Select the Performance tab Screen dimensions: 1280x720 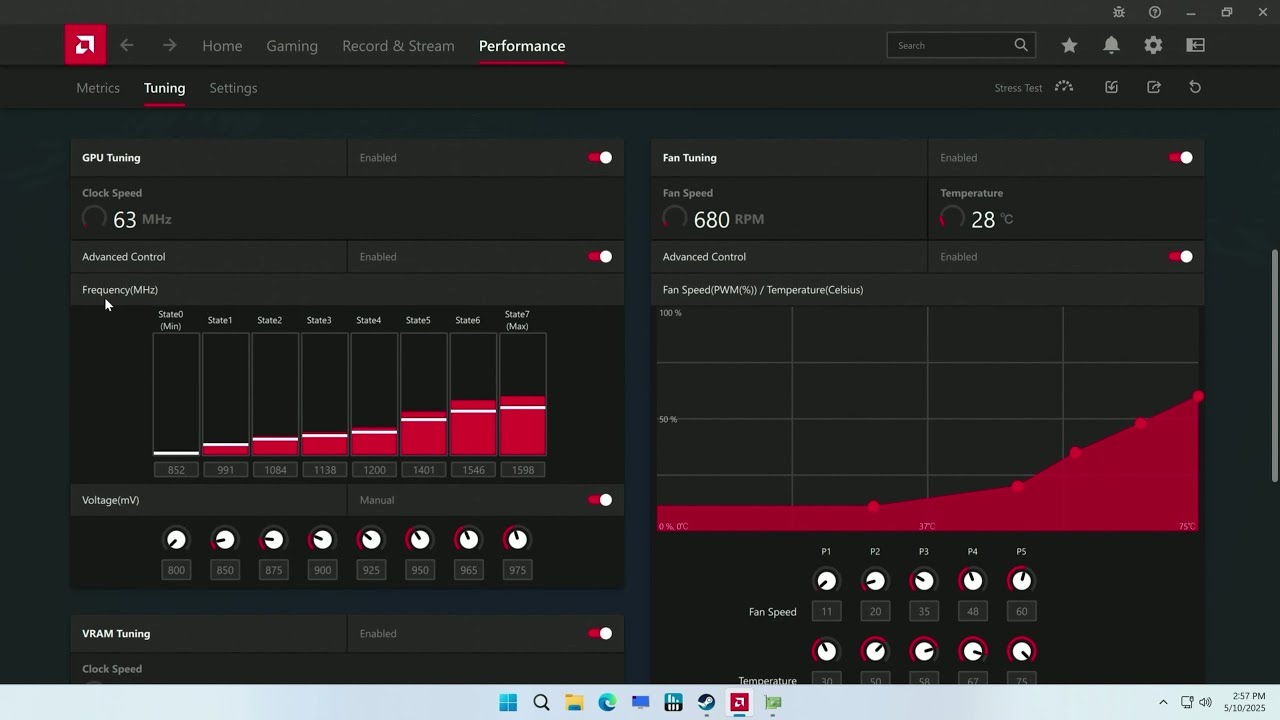click(x=522, y=45)
